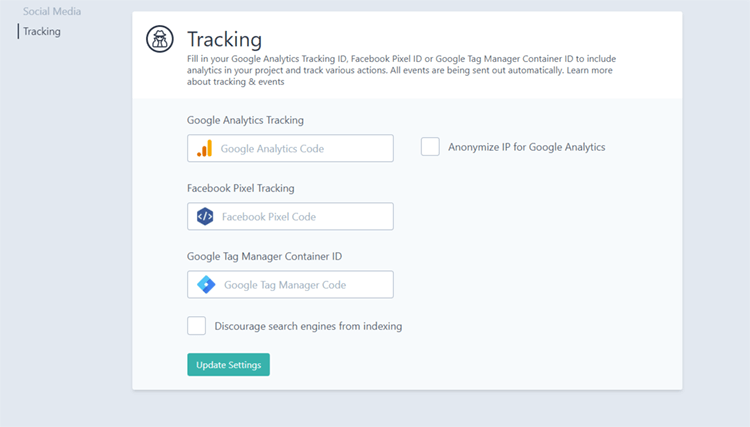The width and height of the screenshot is (750, 427).
Task: Click the tracking description paragraph text
Action: pyautogui.click(x=401, y=70)
